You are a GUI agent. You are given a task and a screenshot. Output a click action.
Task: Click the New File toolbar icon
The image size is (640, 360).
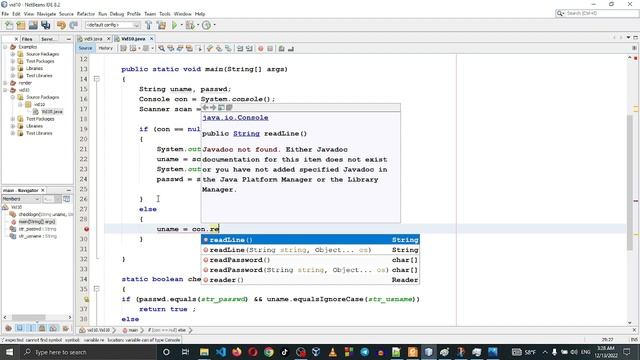coord(9,25)
